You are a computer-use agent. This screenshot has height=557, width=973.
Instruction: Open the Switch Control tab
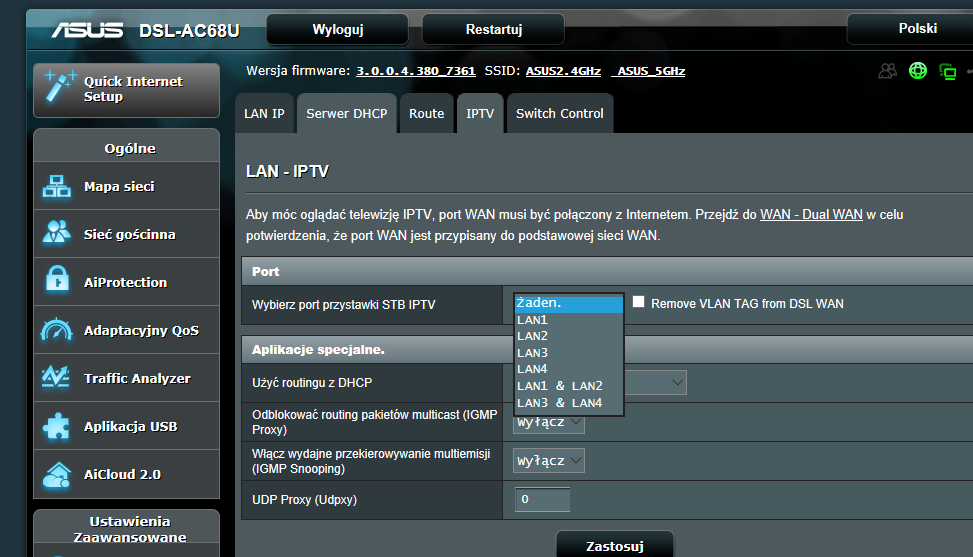point(559,114)
